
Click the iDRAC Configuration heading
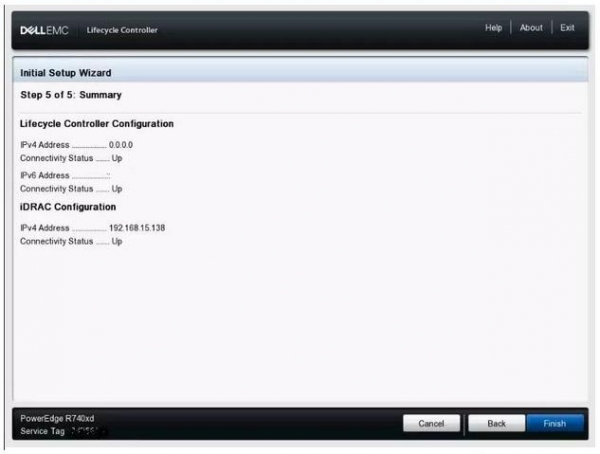click(68, 207)
